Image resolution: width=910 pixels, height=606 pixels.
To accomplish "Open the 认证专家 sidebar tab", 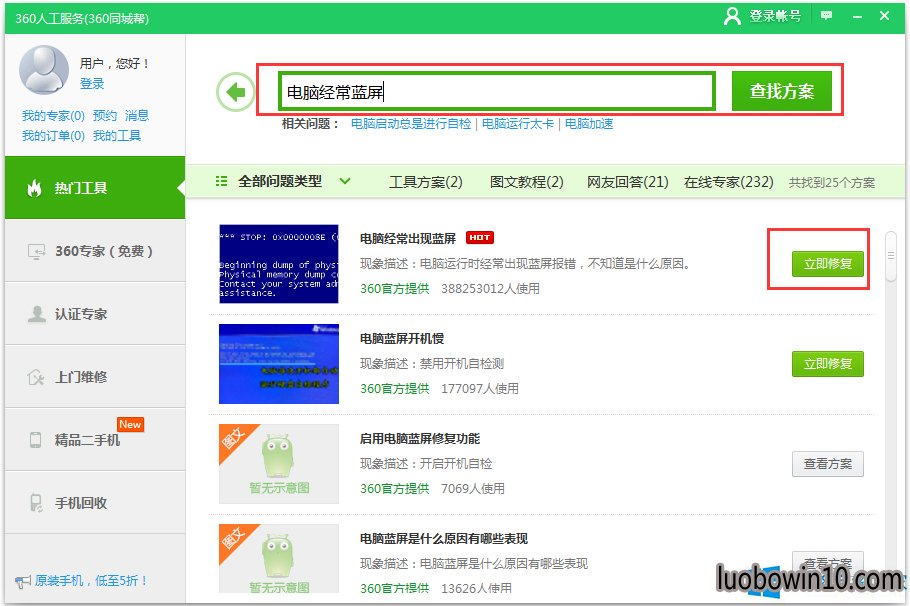I will tap(95, 314).
